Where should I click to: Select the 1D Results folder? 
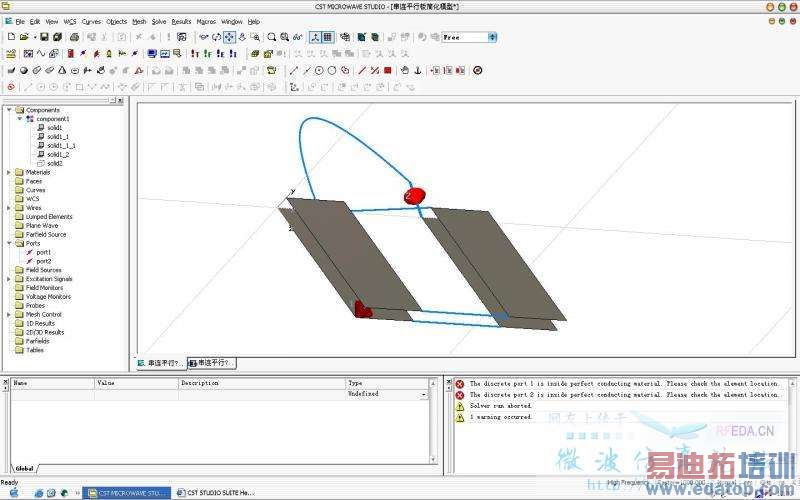(x=40, y=323)
